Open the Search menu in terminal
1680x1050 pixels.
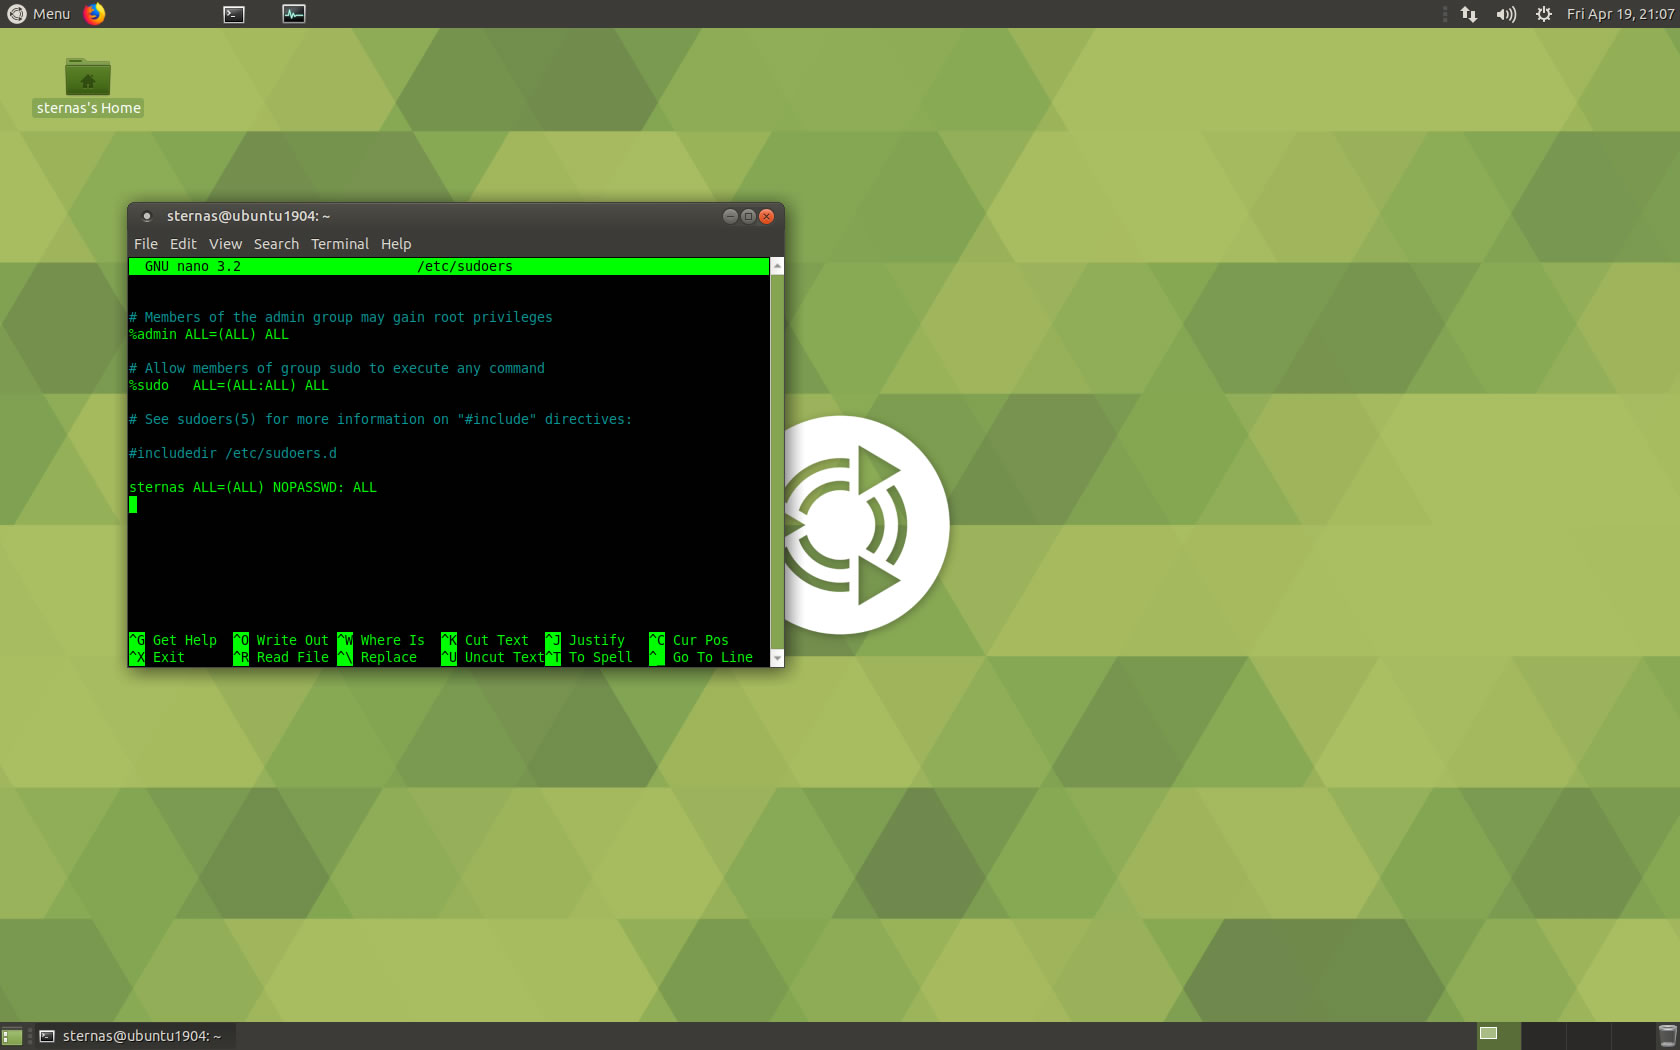pos(276,244)
